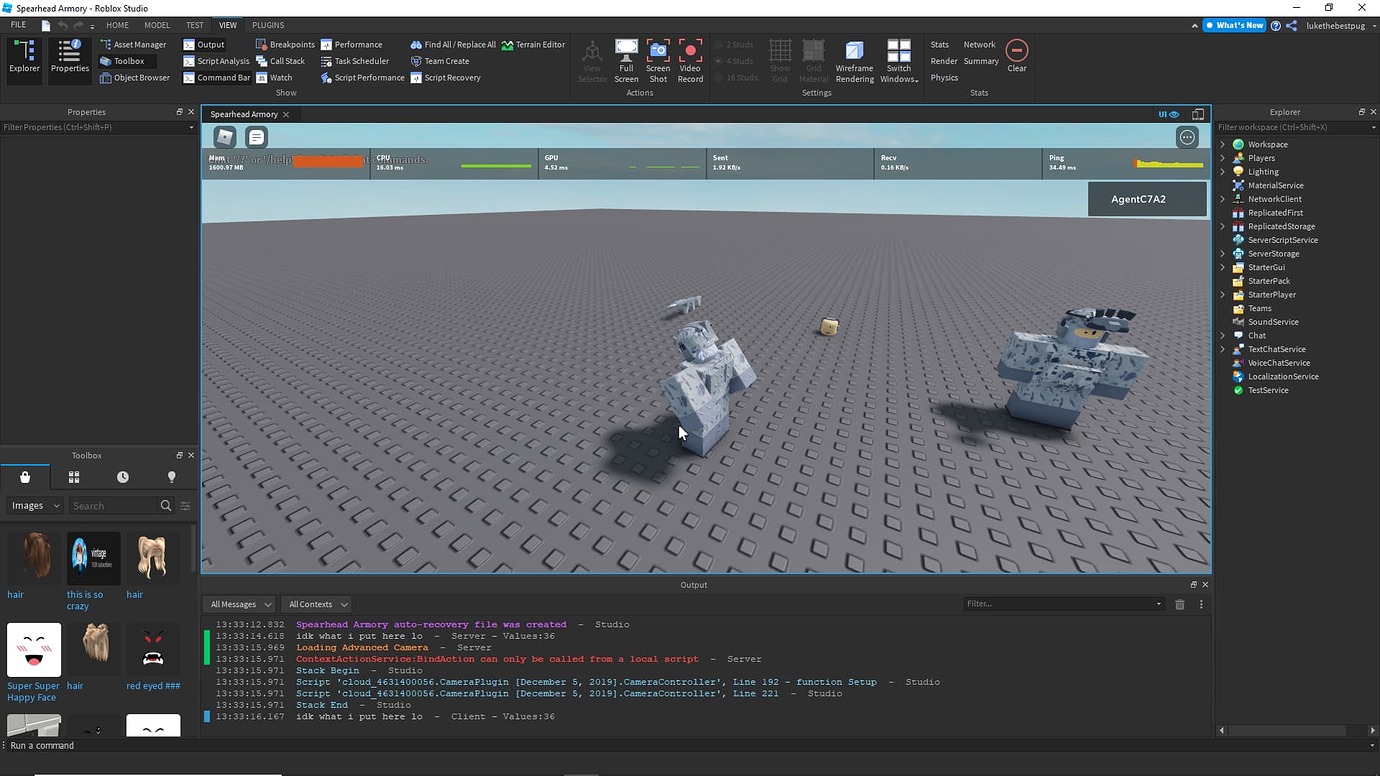Select the Super Super Happy Face thumbnail

click(34, 650)
